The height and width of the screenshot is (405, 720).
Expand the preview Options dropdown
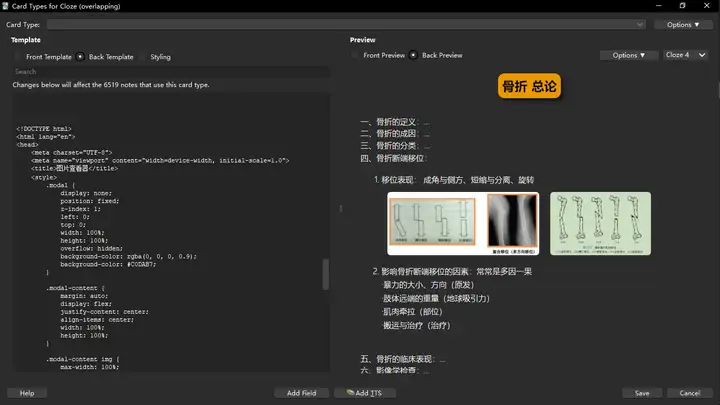[629, 55]
